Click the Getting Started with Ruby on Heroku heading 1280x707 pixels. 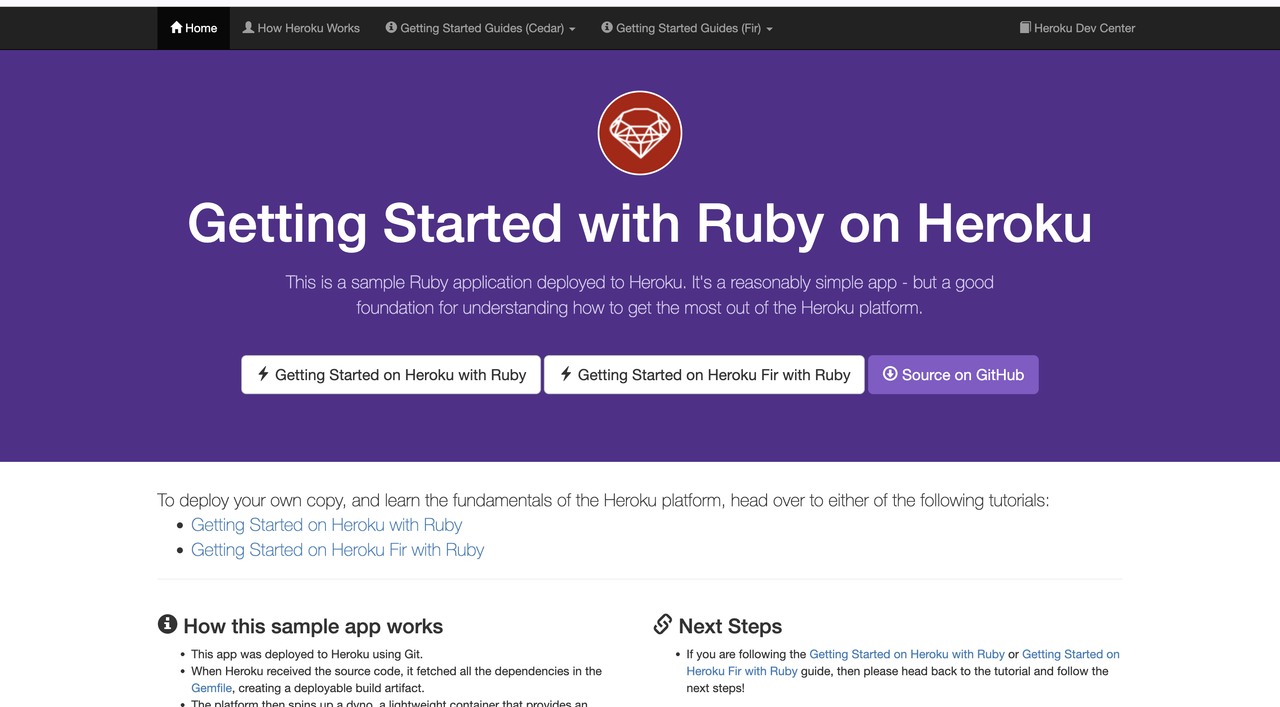[640, 223]
